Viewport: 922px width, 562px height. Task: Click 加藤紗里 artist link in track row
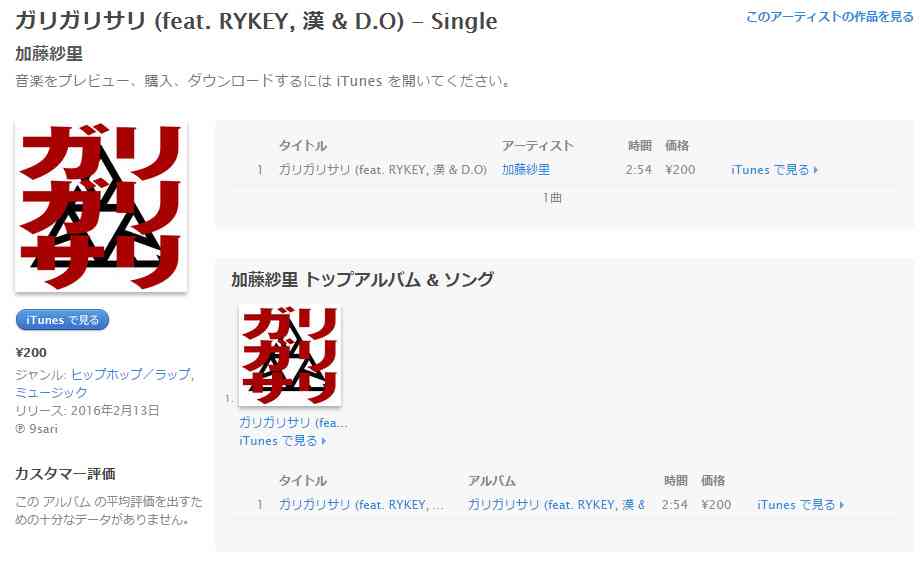coord(526,169)
